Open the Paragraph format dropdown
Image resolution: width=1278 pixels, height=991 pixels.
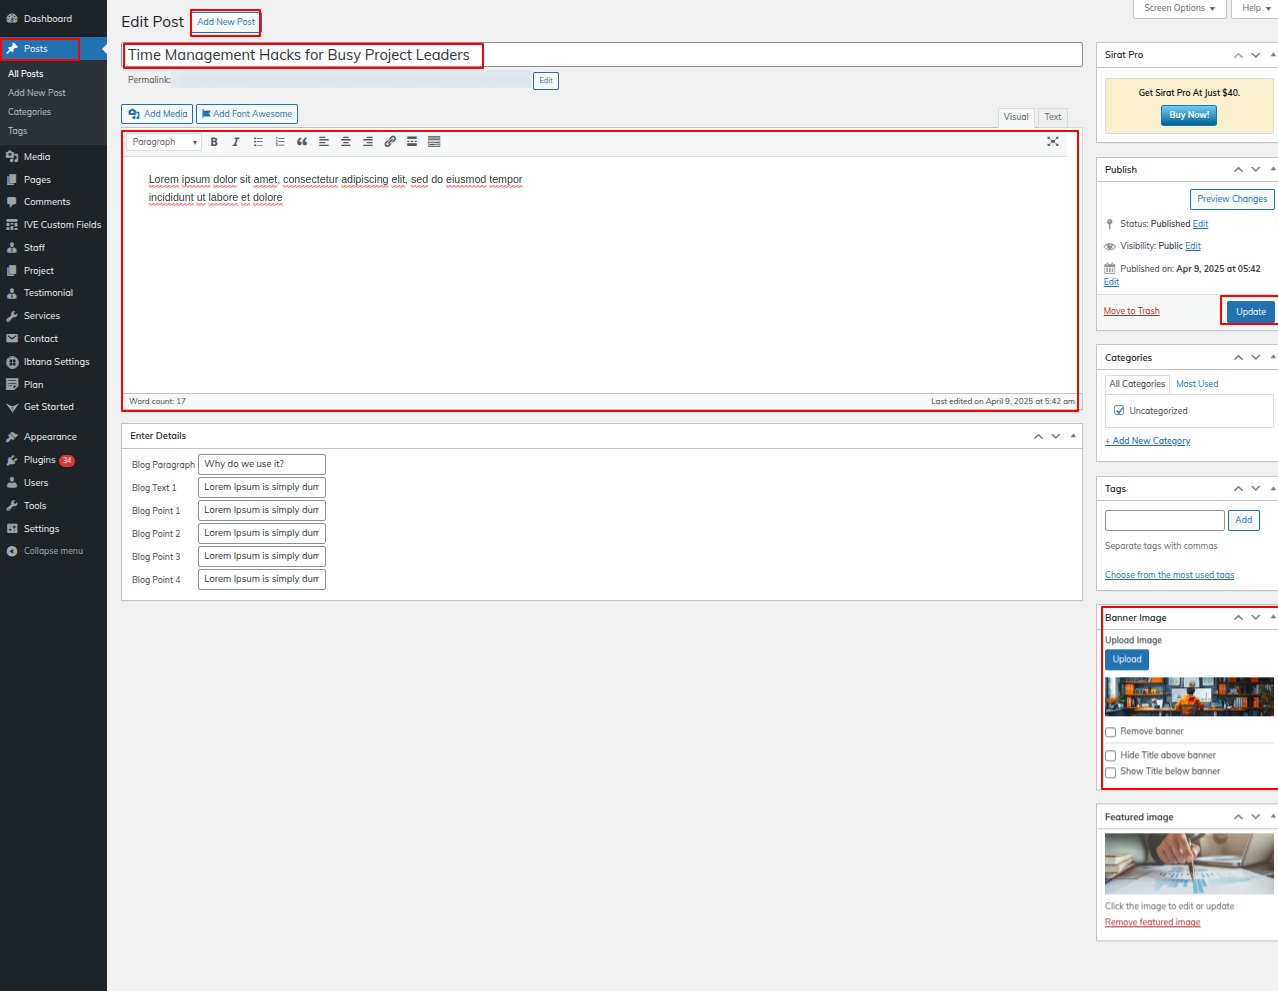pos(165,142)
